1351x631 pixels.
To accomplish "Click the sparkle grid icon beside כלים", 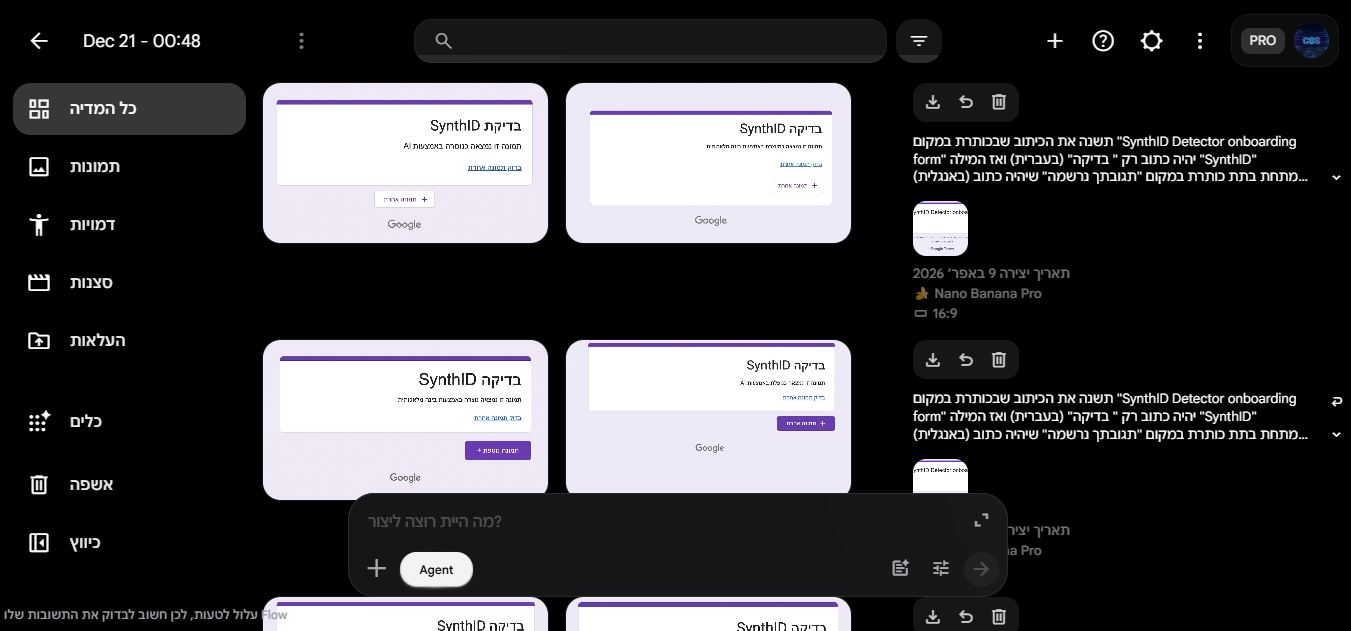I will pos(39,422).
